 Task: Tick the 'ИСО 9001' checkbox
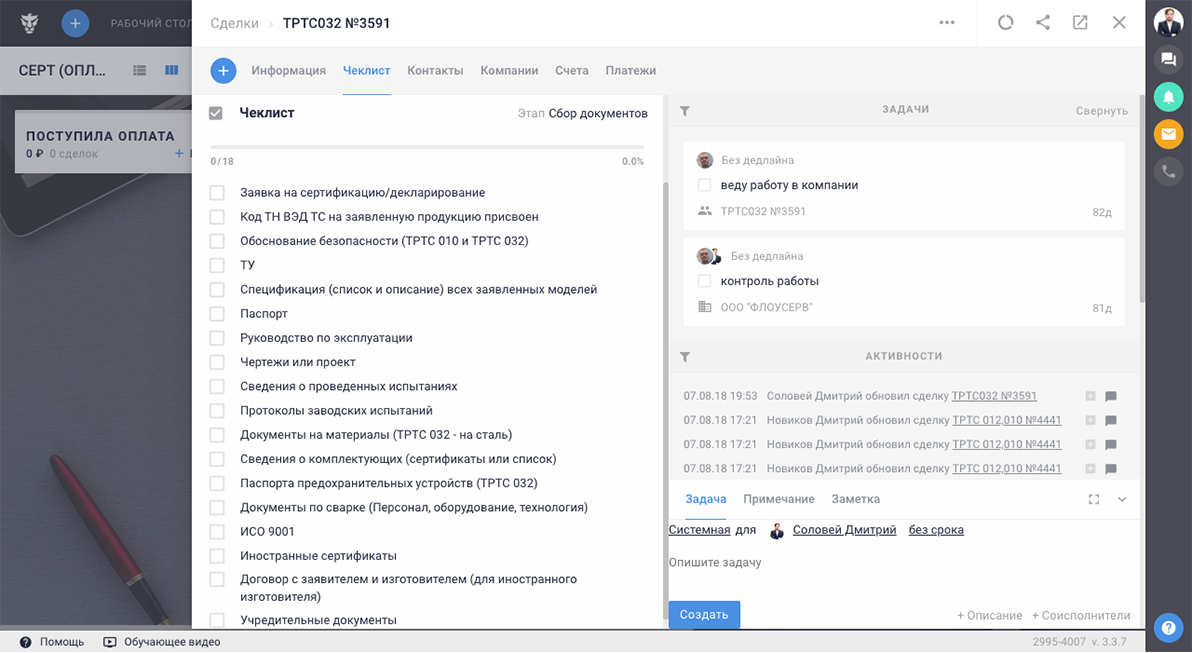pos(217,532)
